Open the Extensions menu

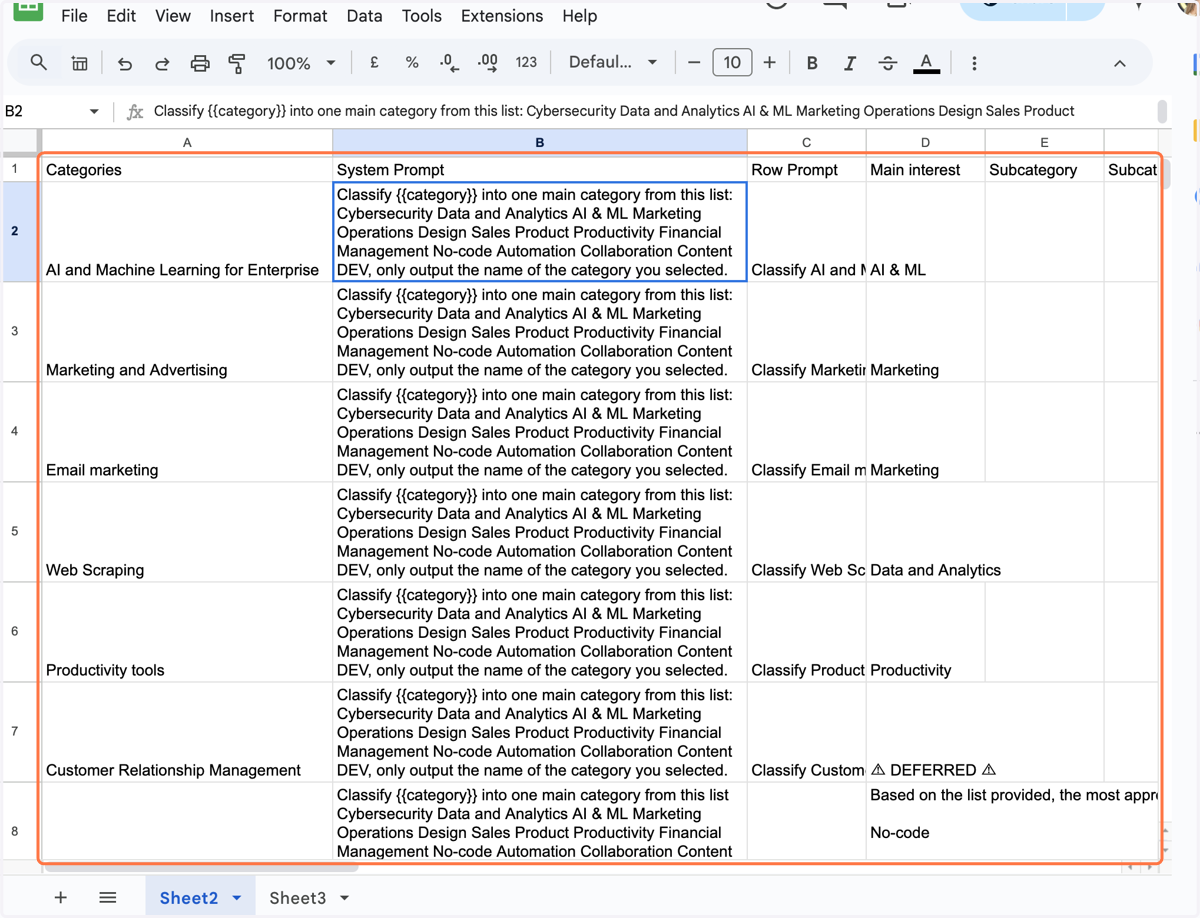click(502, 16)
